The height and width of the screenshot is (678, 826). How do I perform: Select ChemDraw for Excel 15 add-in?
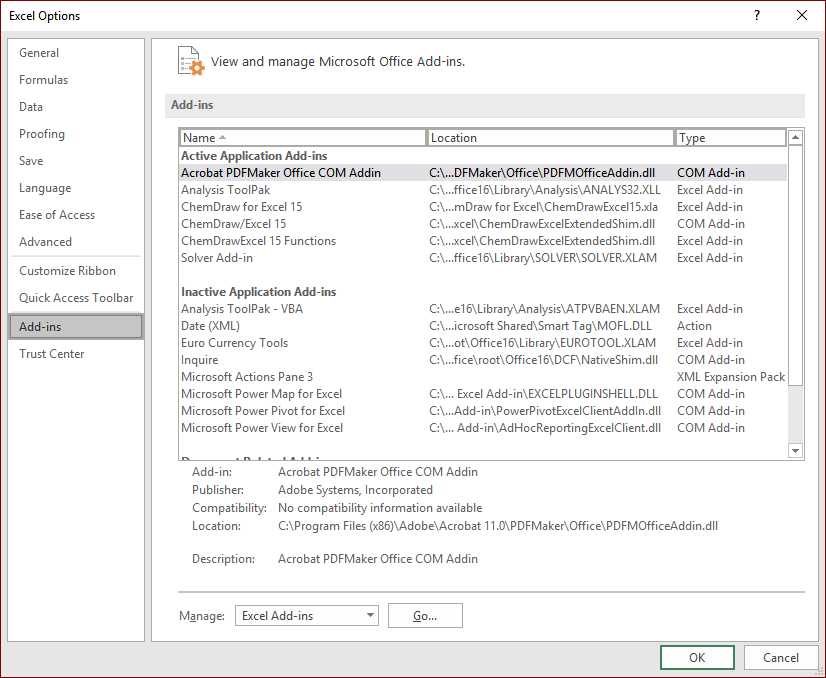483,207
